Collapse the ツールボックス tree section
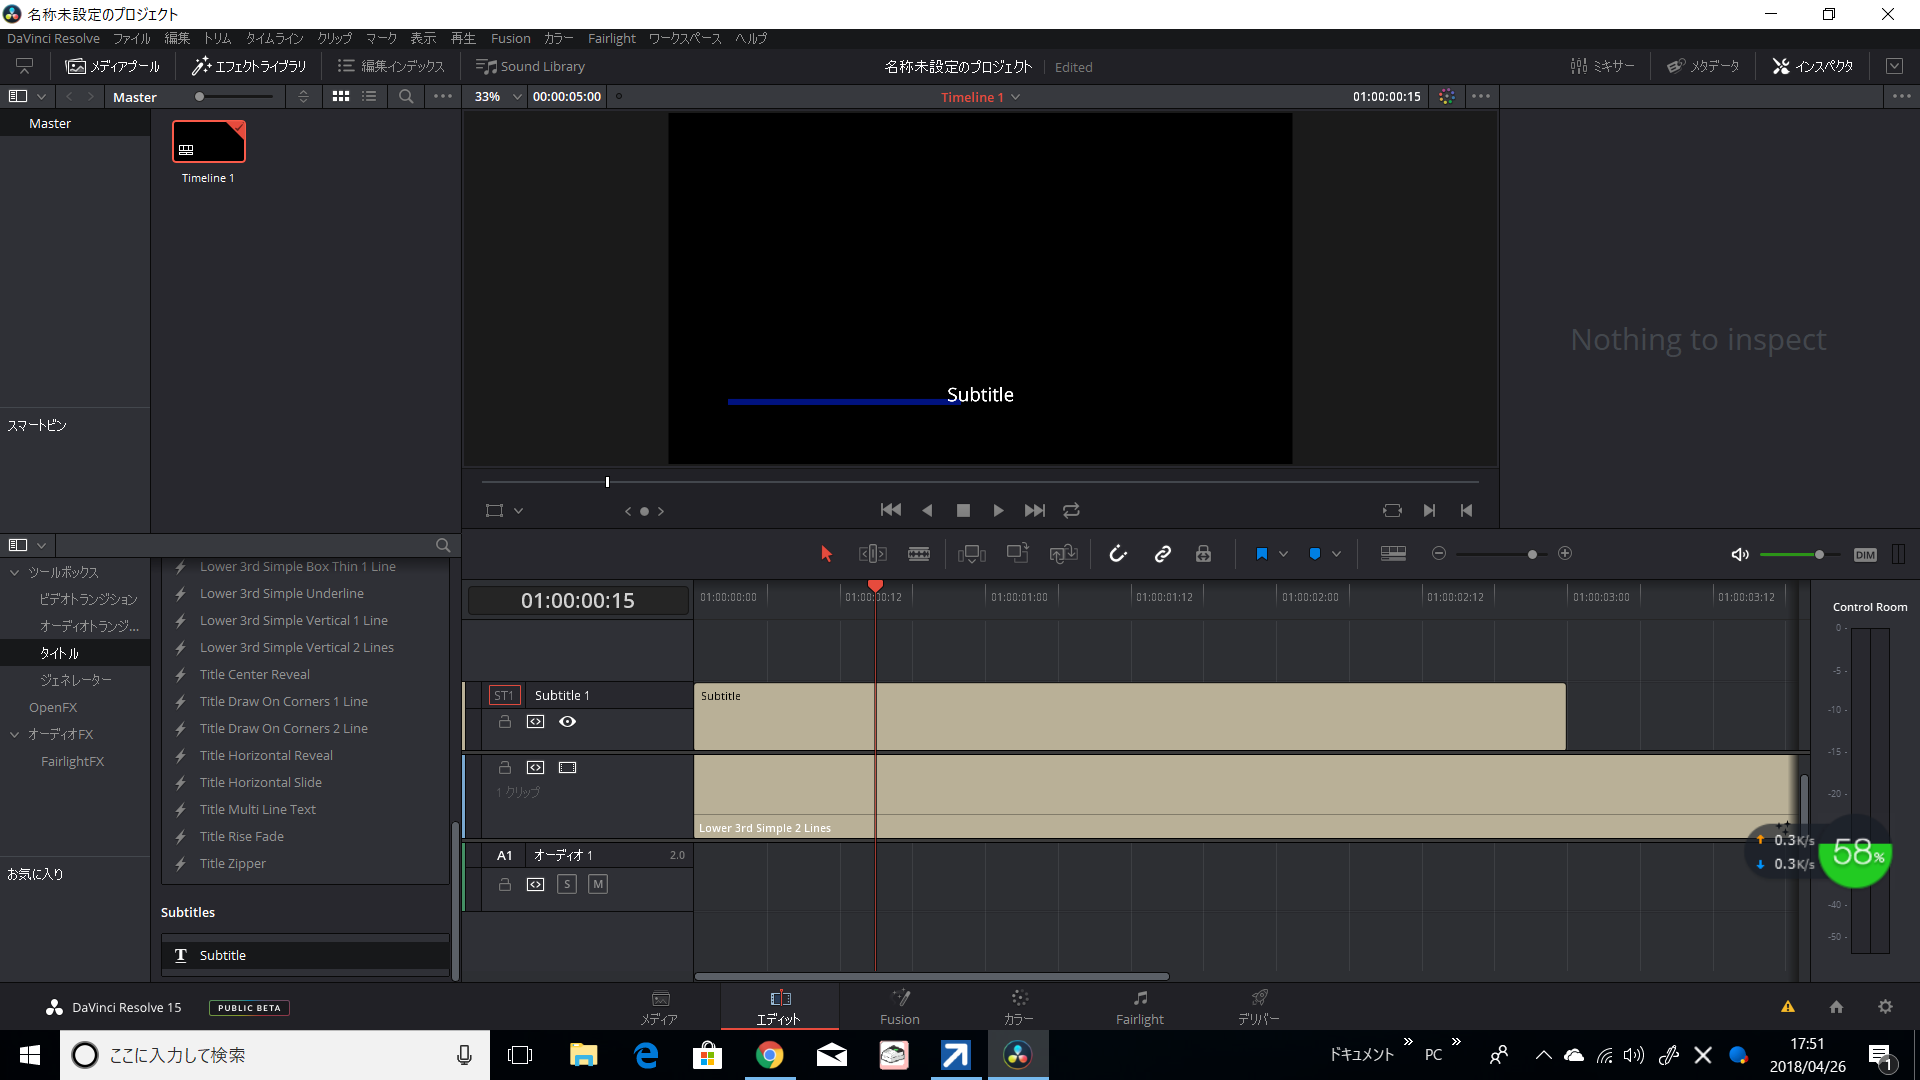This screenshot has width=1920, height=1080. coord(15,573)
